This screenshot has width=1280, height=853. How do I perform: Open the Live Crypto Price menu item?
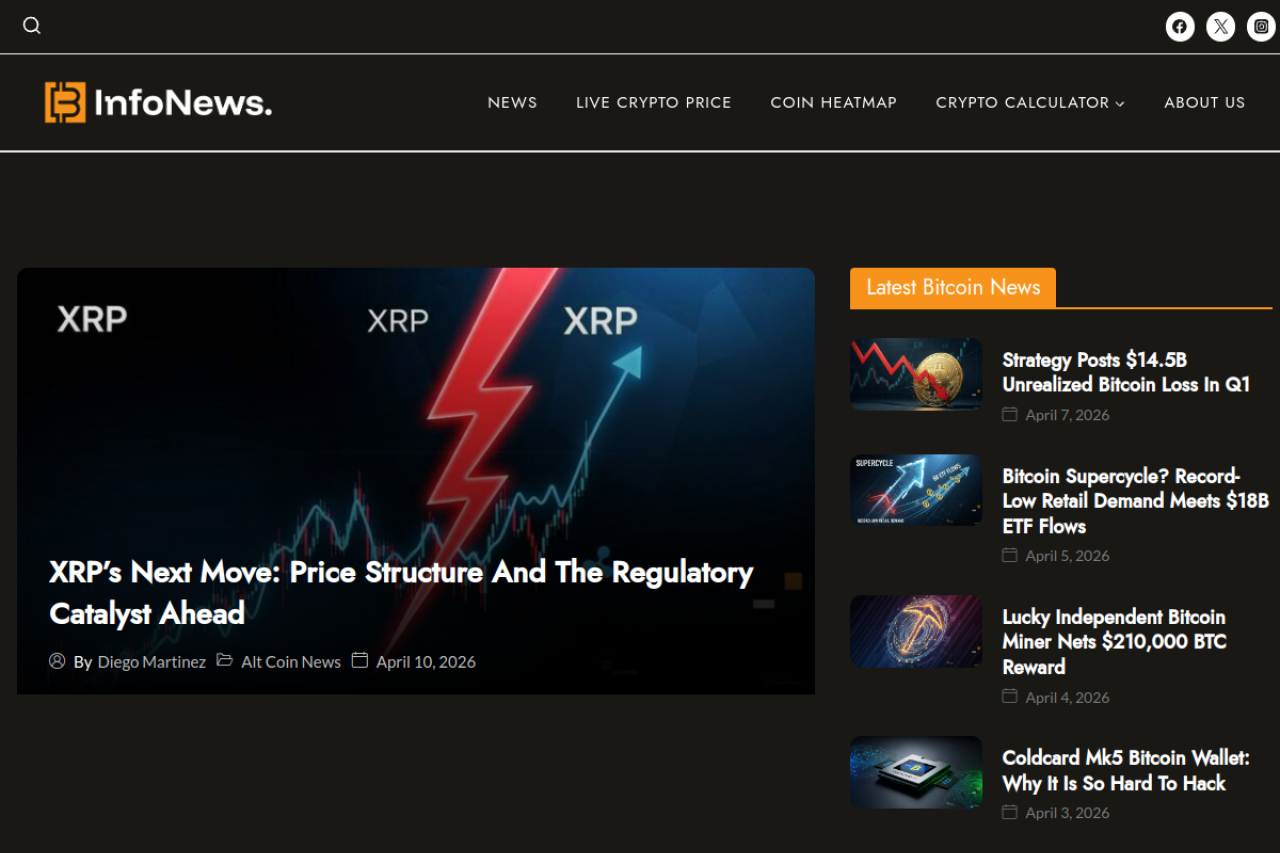tap(654, 102)
